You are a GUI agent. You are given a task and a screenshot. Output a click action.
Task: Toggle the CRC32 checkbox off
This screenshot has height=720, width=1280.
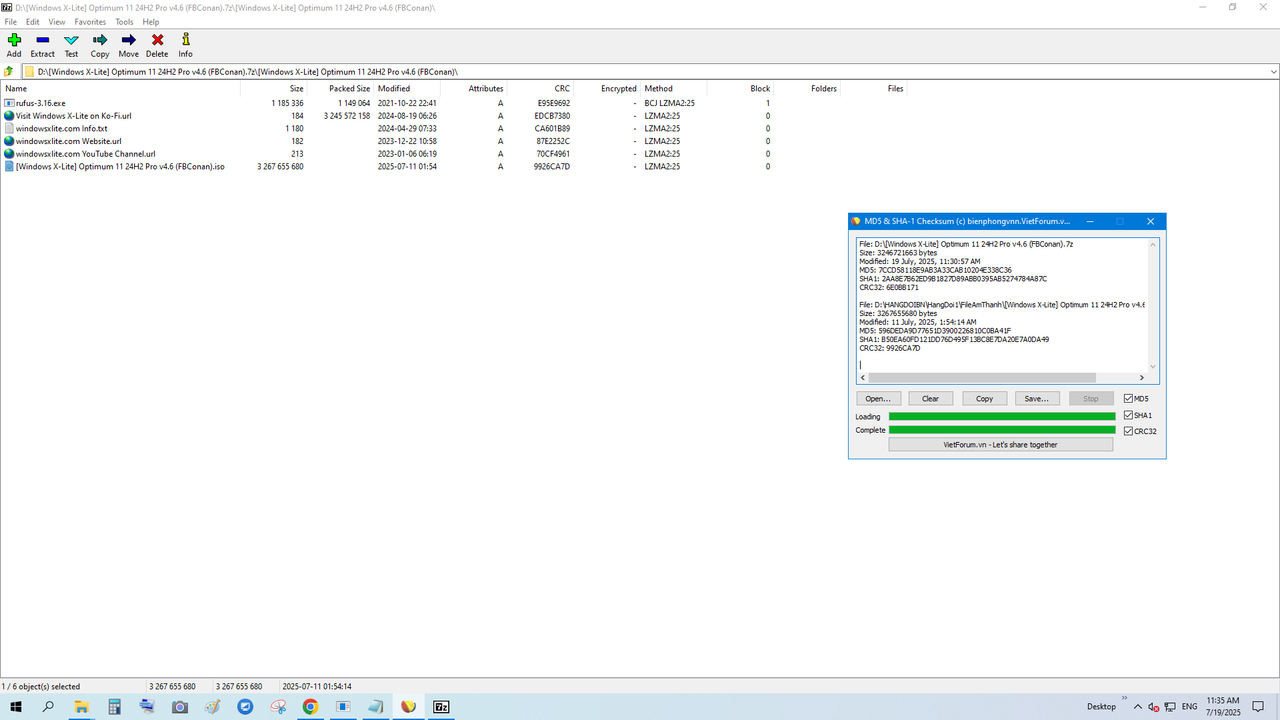click(x=1127, y=430)
